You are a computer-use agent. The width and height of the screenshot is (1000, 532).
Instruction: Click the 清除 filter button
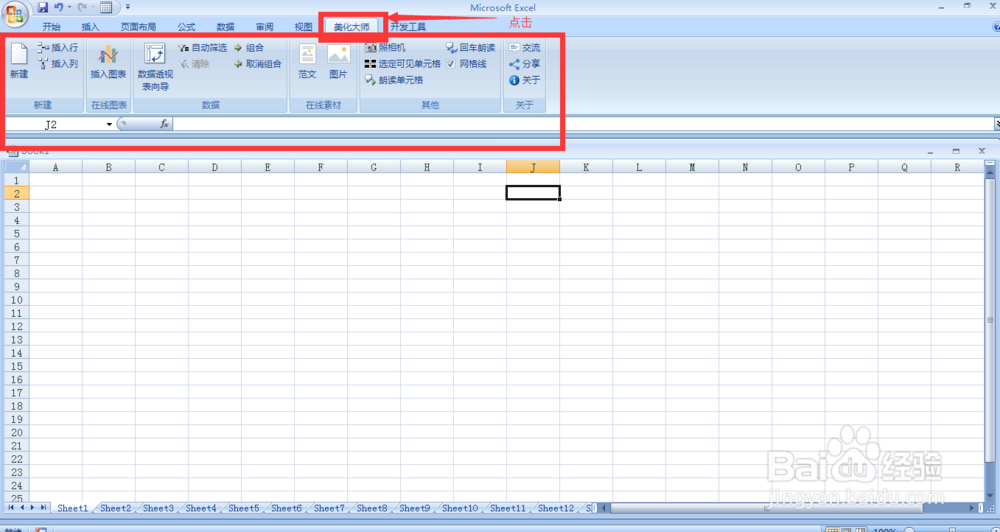click(194, 64)
